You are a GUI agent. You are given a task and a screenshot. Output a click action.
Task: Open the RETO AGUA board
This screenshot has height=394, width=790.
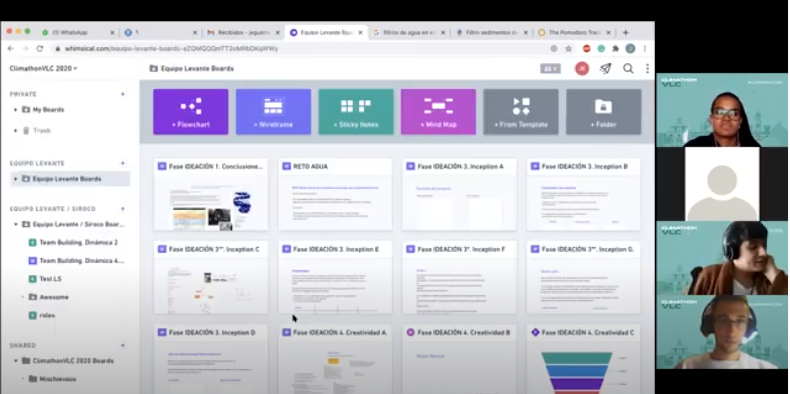(x=335, y=194)
